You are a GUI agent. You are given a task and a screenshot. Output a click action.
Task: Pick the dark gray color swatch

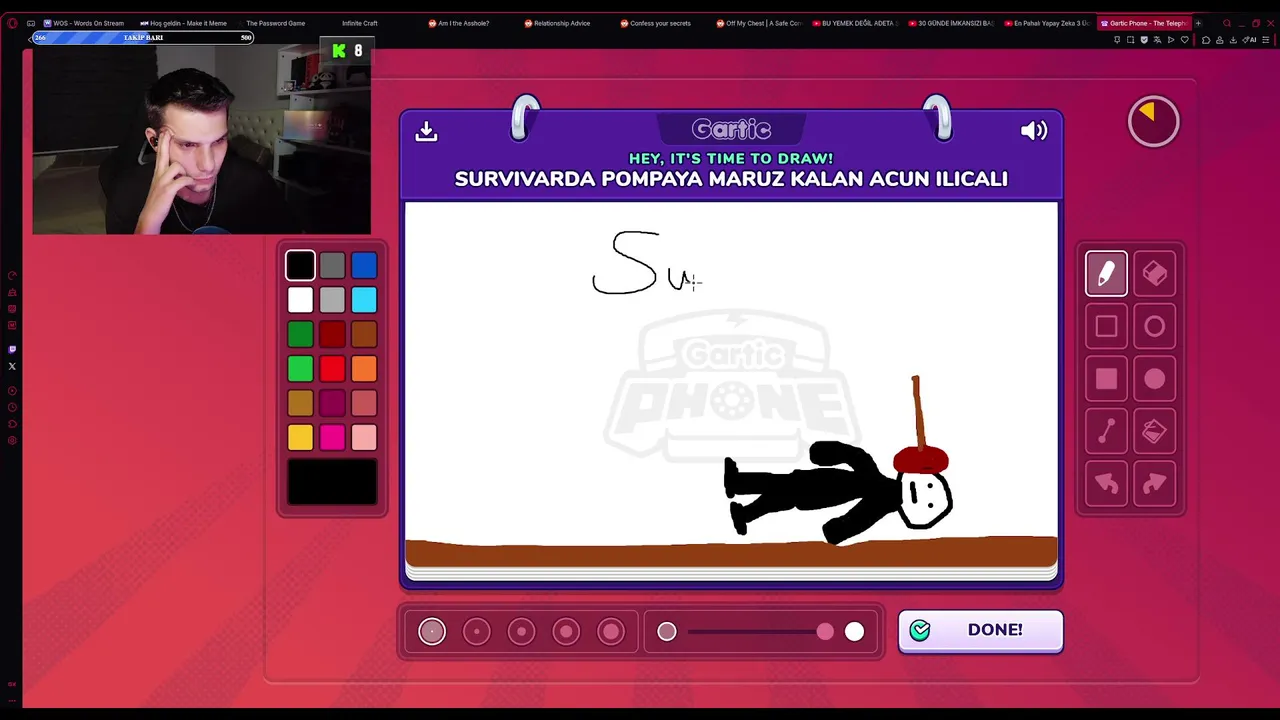tap(332, 265)
